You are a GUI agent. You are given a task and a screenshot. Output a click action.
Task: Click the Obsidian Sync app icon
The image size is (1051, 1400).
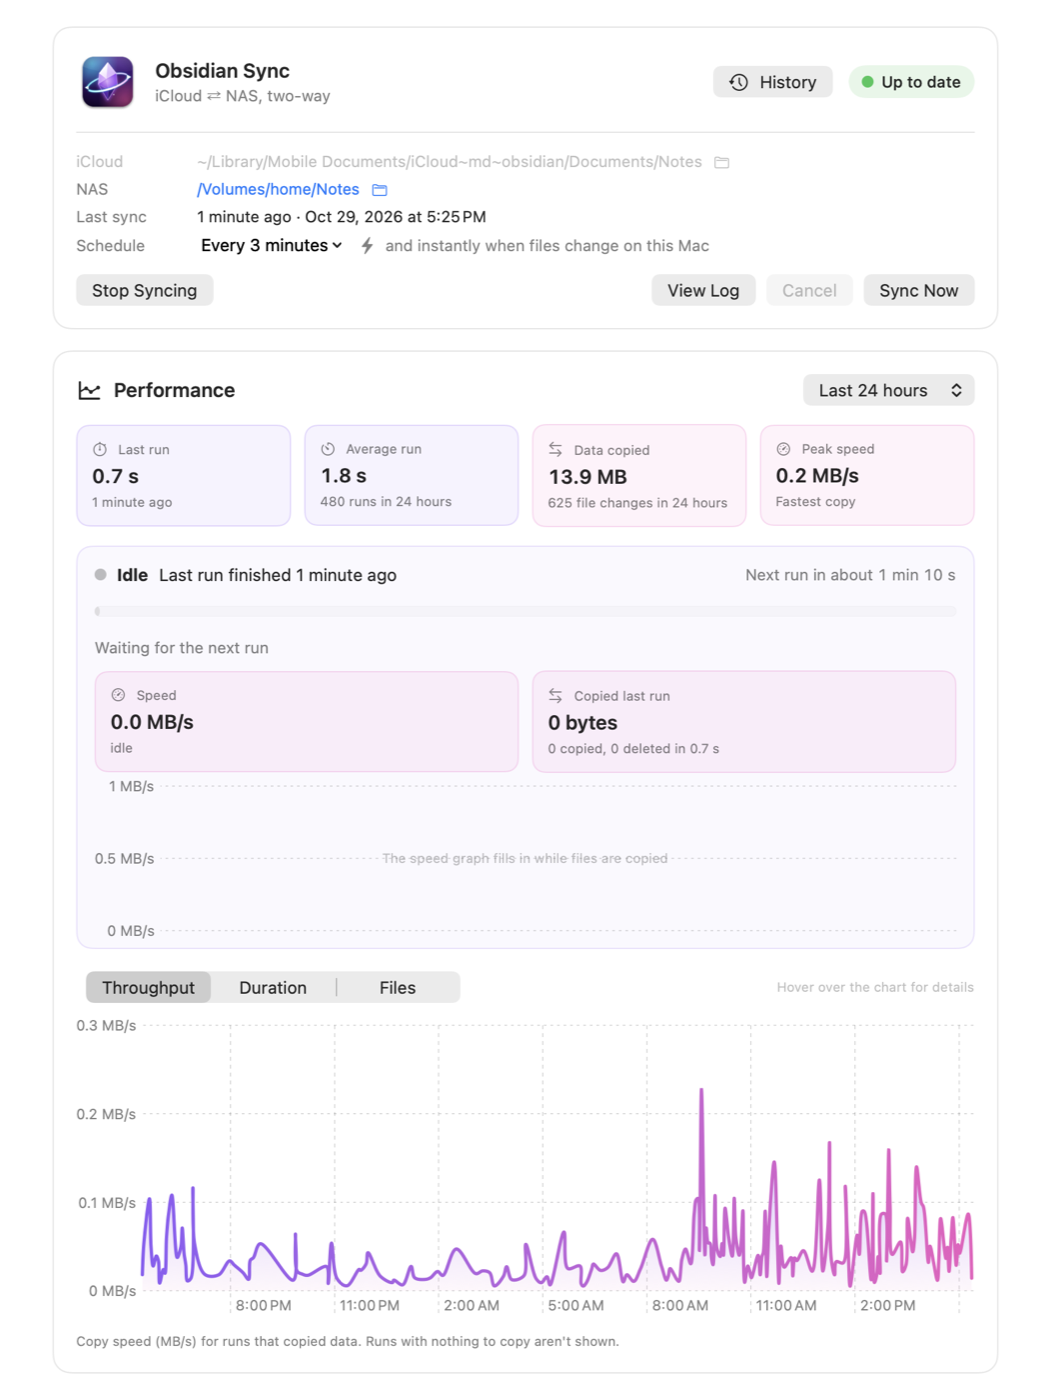pyautogui.click(x=107, y=82)
